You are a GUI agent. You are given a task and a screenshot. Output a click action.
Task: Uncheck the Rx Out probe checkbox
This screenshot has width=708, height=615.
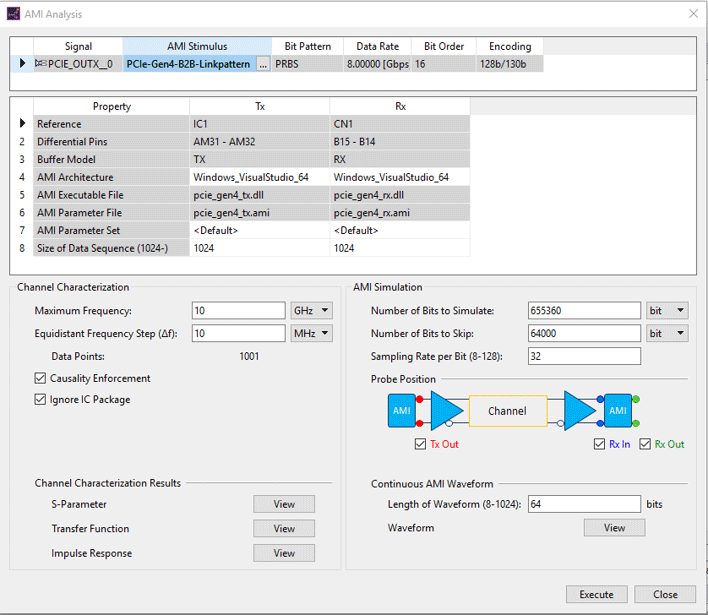tap(645, 444)
